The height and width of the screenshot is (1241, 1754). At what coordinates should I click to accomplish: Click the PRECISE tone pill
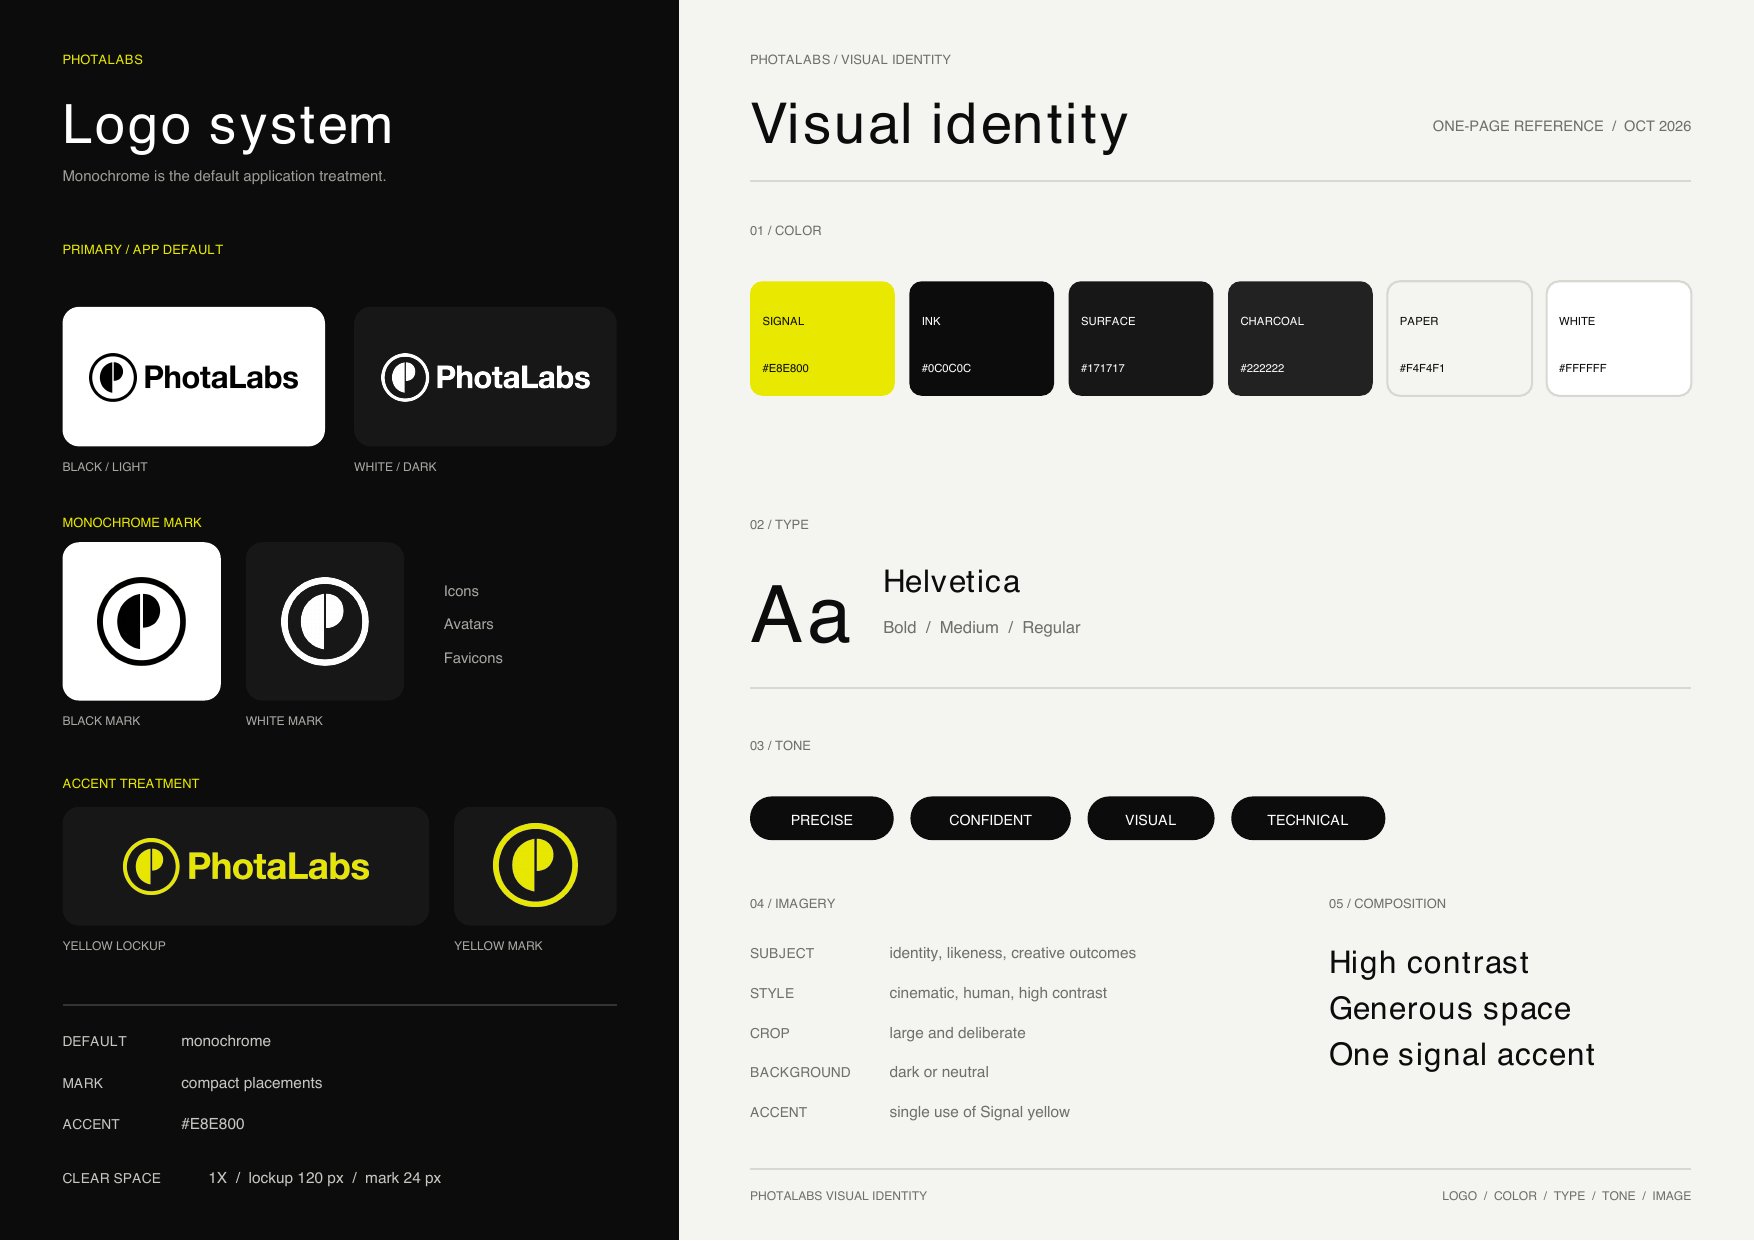tap(821, 819)
